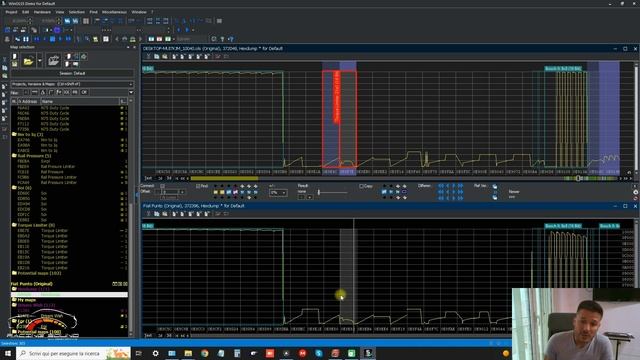Viewport: 640px width, 360px height.
Task: Collapse the Rail Pressure folder
Action: point(32,156)
